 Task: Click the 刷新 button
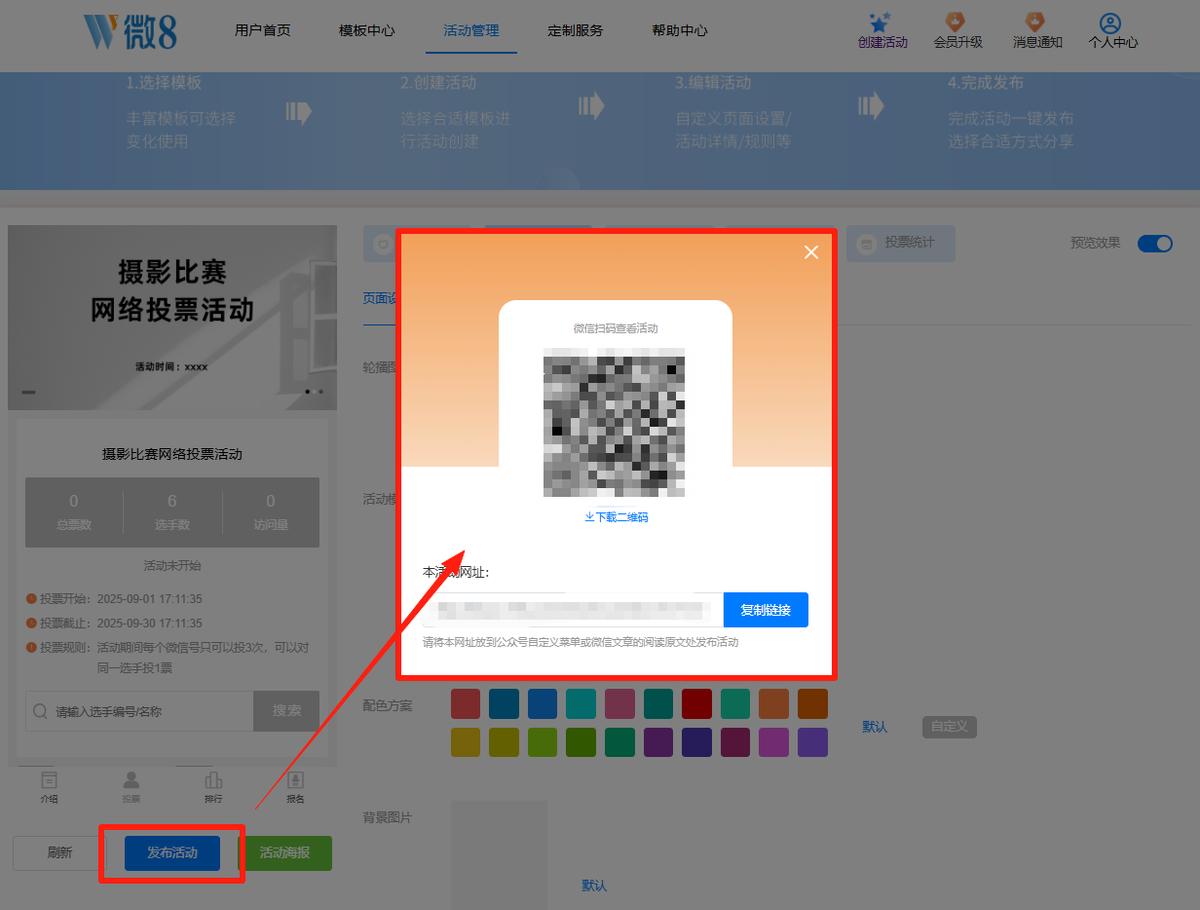59,853
